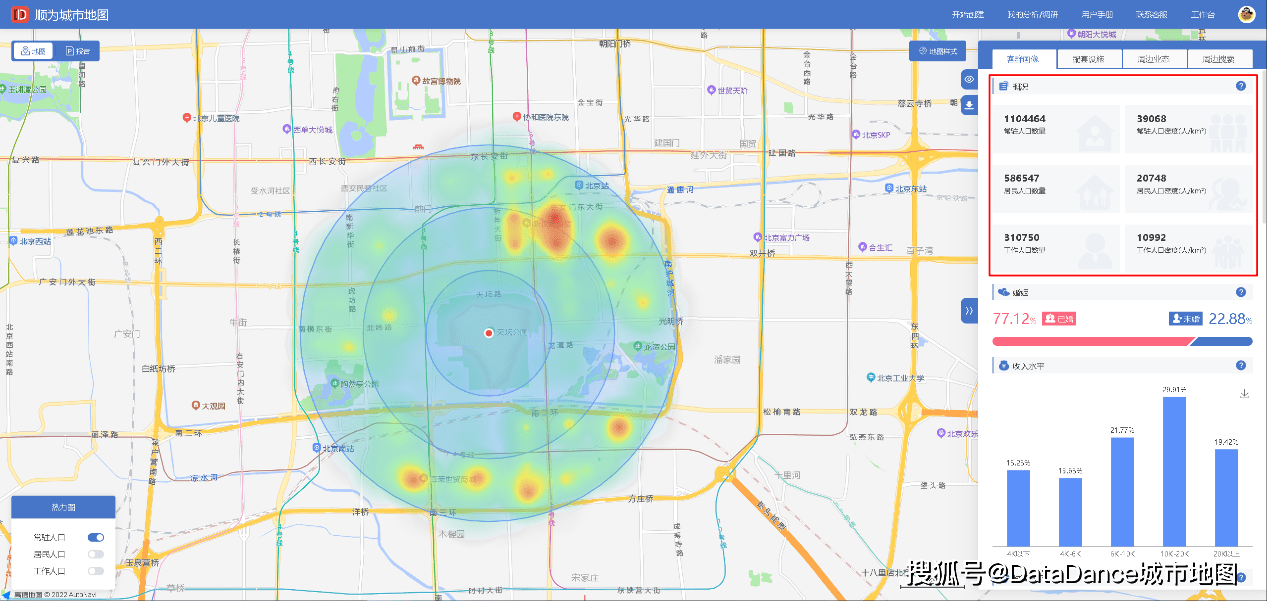
Task: Click the 地图样式 map style button
Action: click(x=937, y=51)
